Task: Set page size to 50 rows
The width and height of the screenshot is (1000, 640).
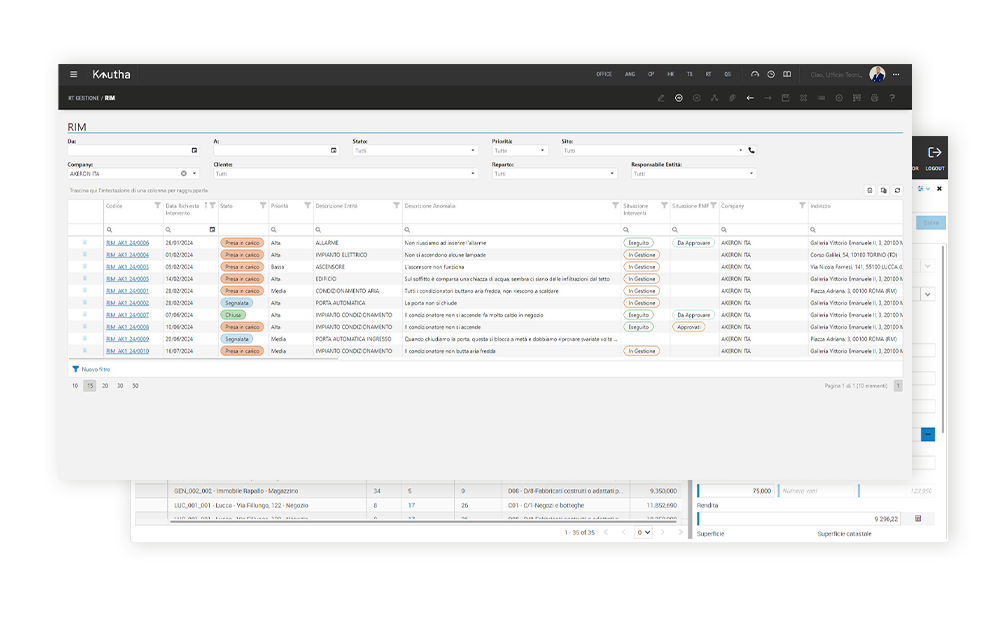Action: [135, 385]
